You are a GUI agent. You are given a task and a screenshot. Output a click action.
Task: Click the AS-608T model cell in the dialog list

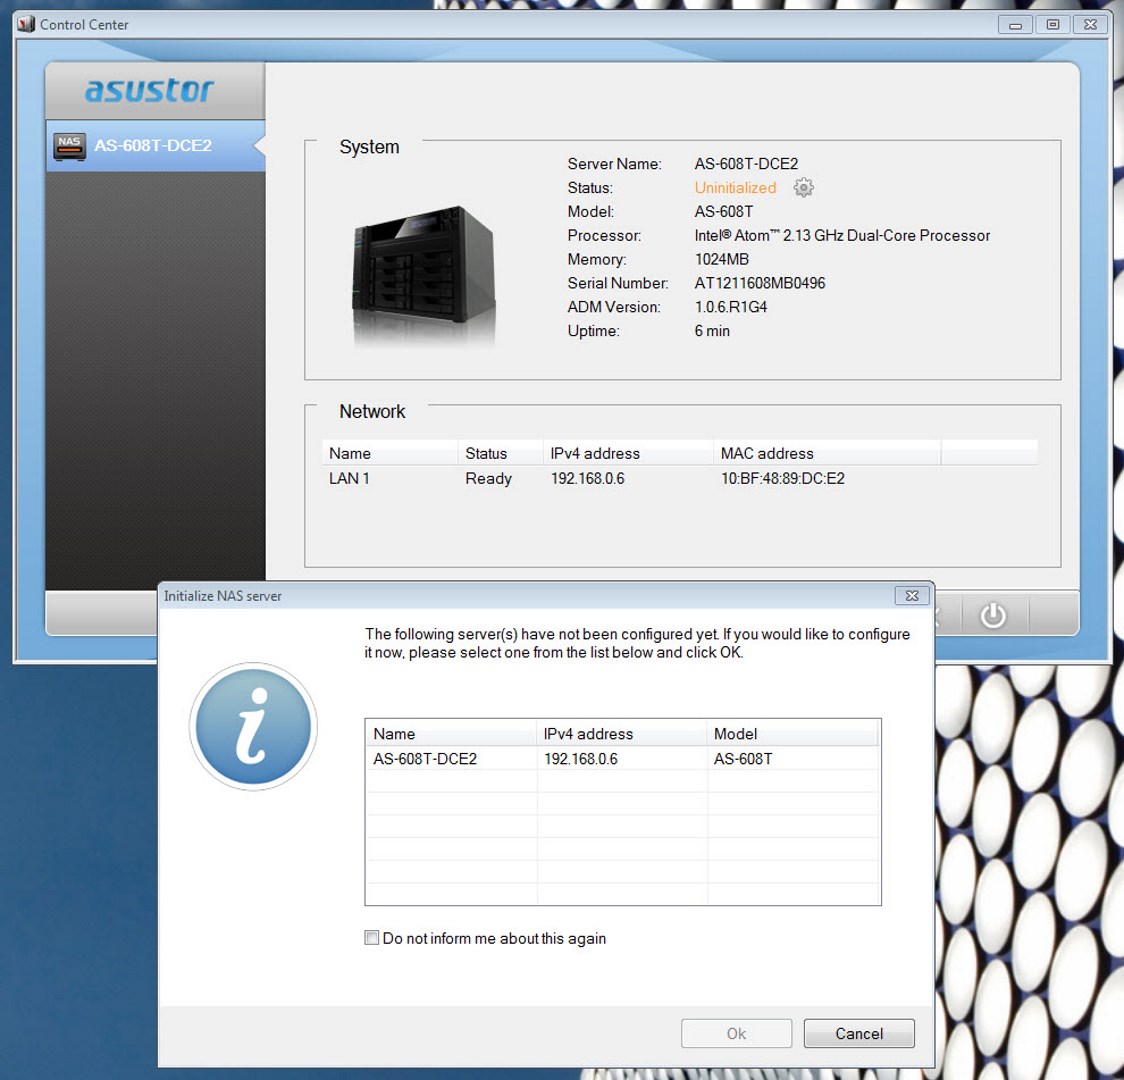743,758
